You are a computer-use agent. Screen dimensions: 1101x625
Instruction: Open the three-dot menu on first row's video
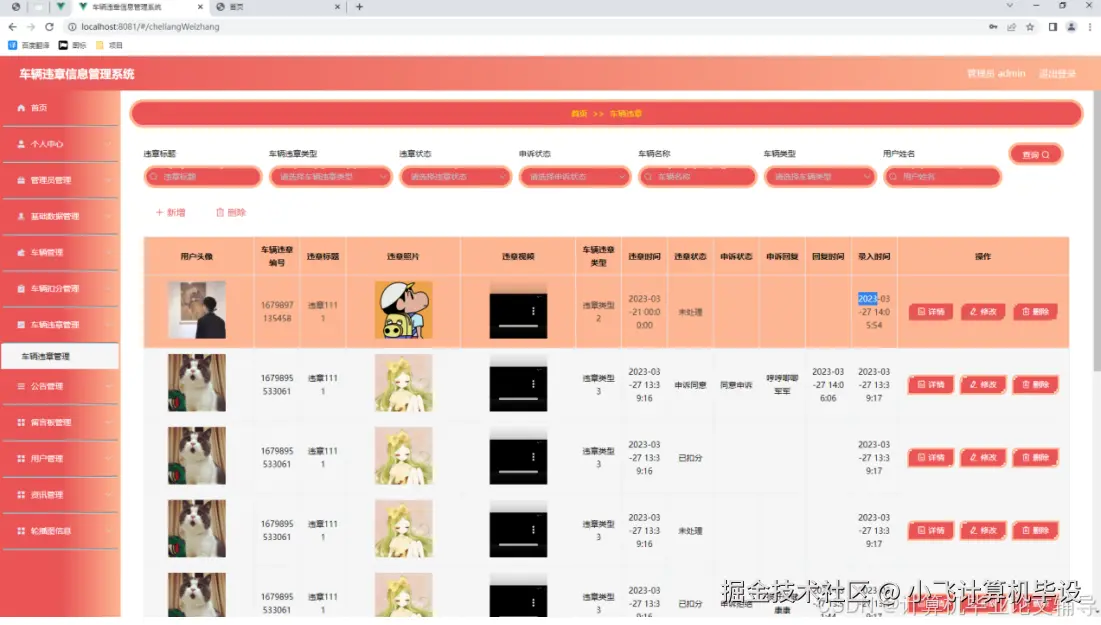click(x=533, y=311)
